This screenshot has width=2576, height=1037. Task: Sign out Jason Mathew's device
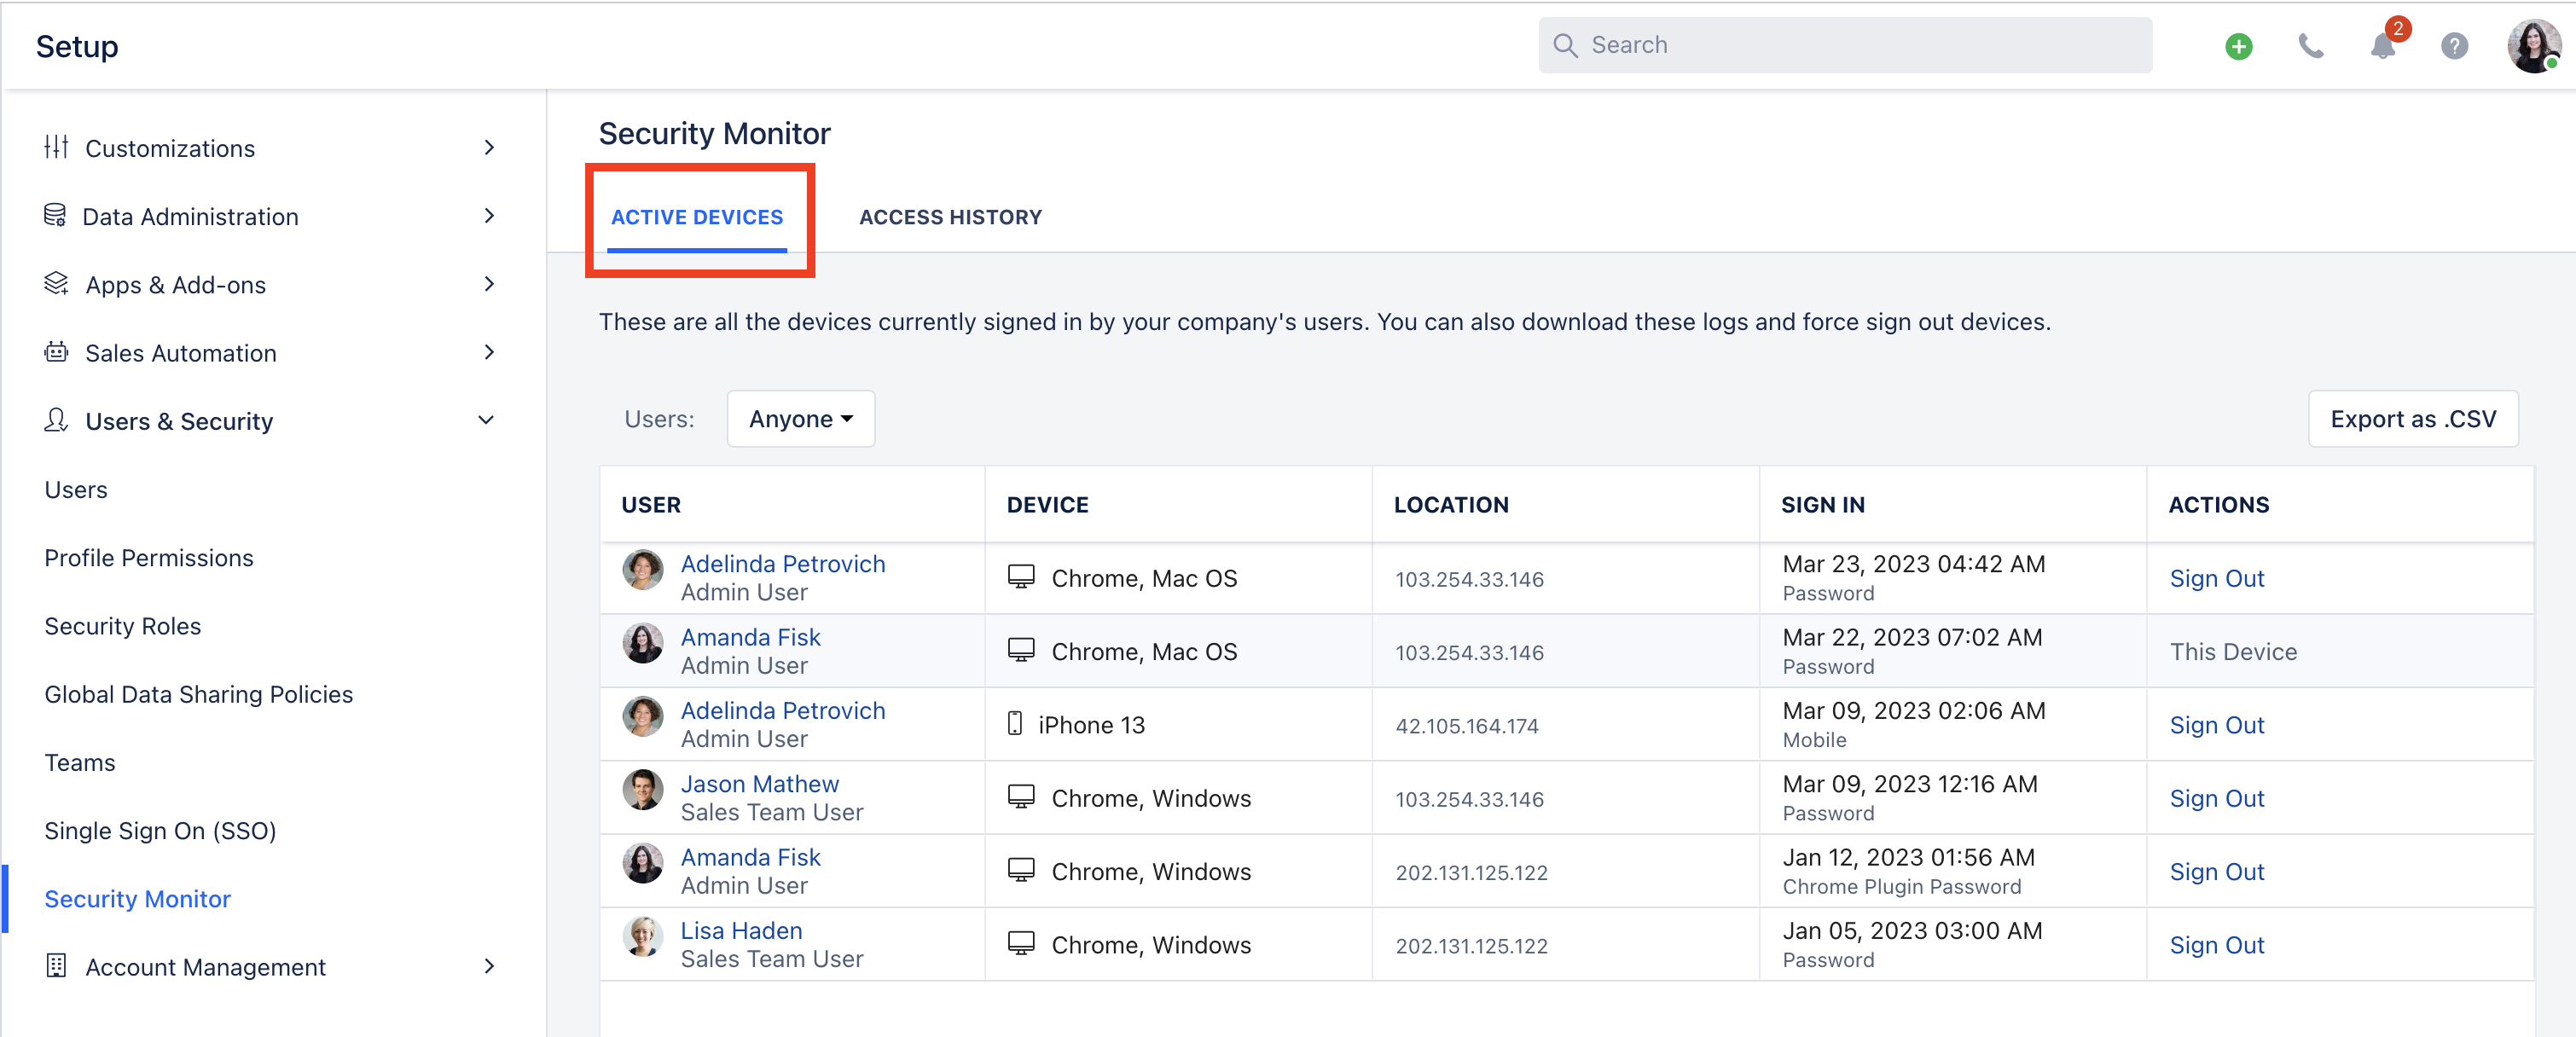pyautogui.click(x=2216, y=798)
